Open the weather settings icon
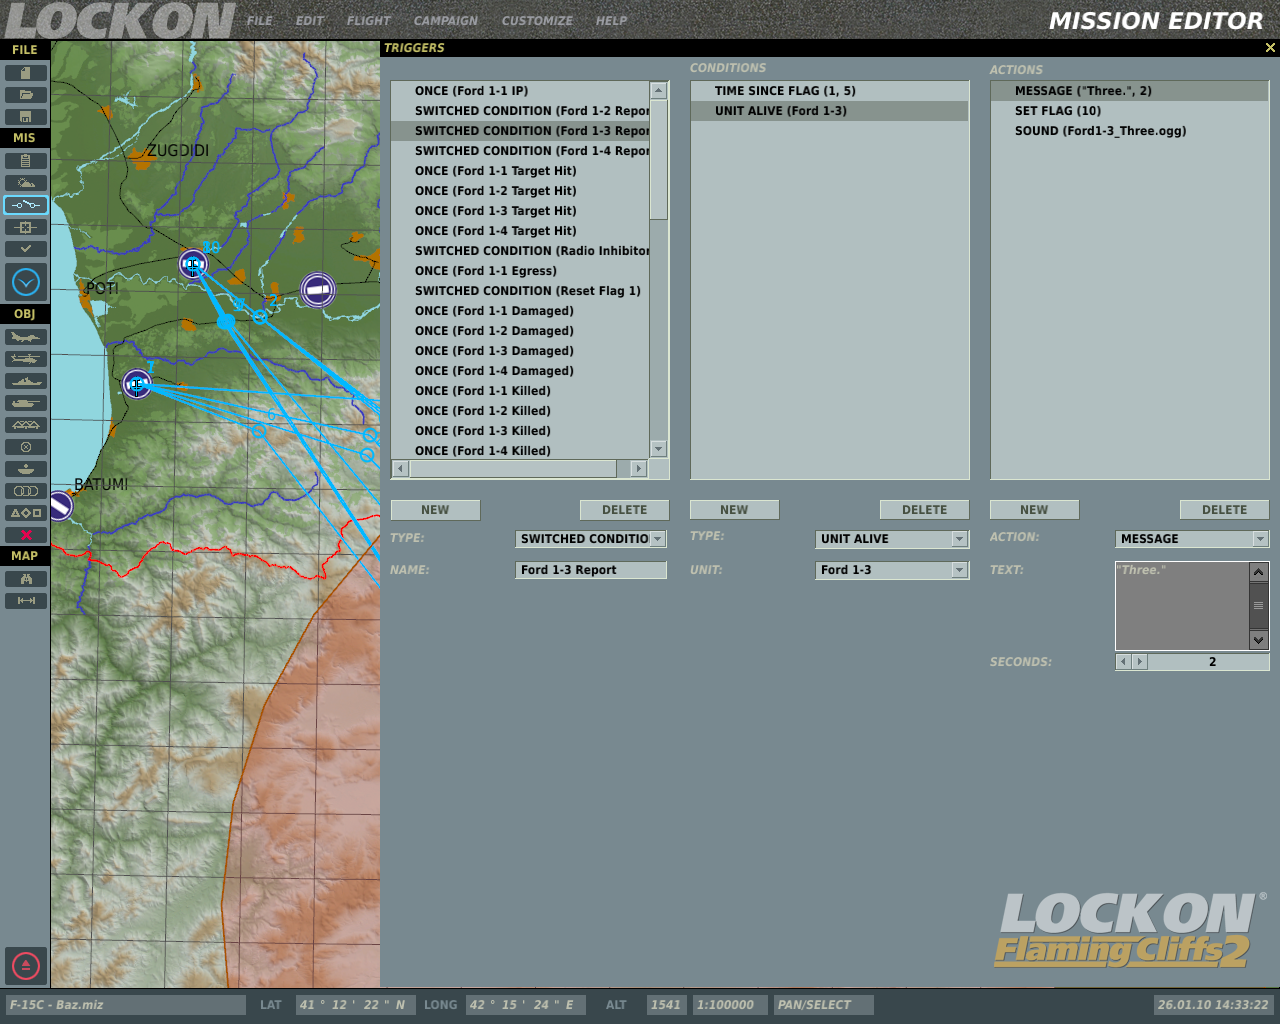Screen dimensions: 1280x1024 point(26,183)
